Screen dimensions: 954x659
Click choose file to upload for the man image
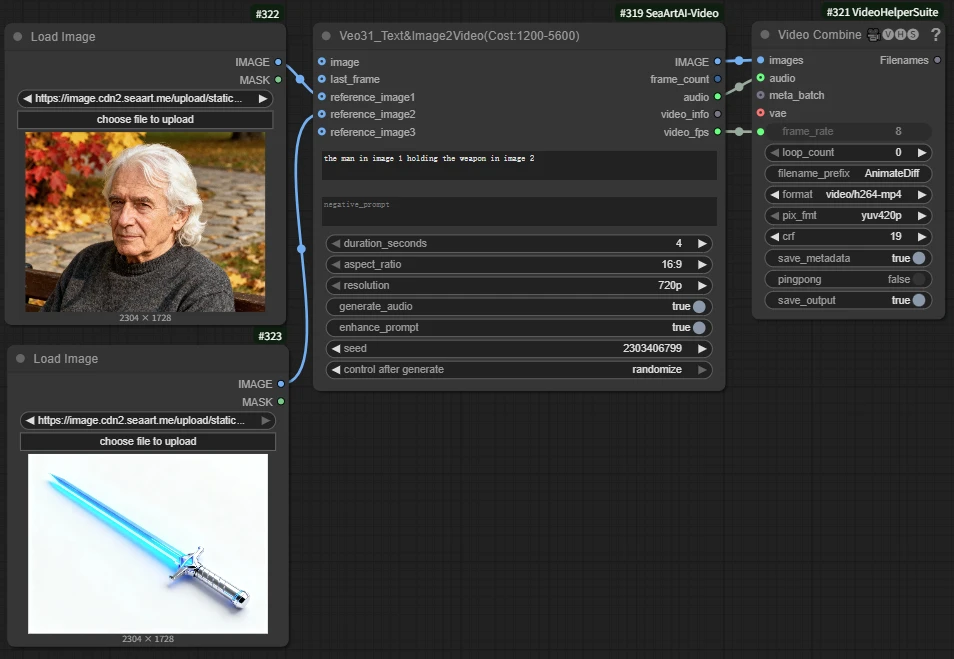(x=145, y=120)
